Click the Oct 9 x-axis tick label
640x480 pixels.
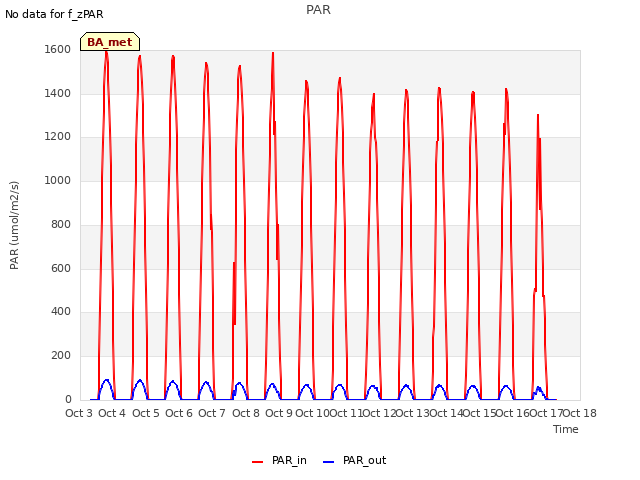(x=279, y=413)
